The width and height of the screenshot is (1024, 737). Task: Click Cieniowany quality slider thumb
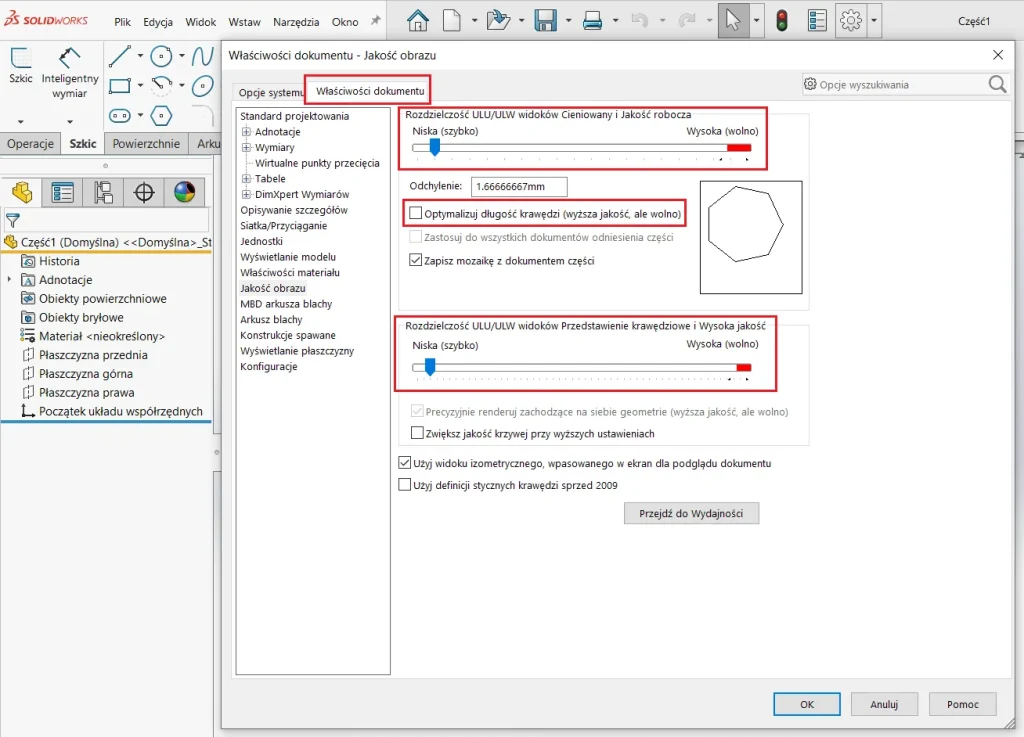tap(434, 148)
